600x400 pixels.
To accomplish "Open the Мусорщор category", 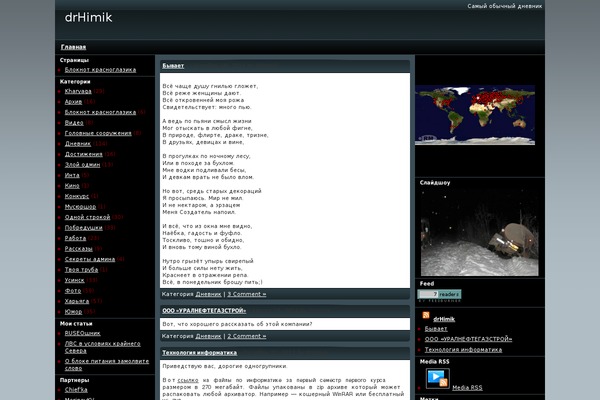I will tap(80, 207).
